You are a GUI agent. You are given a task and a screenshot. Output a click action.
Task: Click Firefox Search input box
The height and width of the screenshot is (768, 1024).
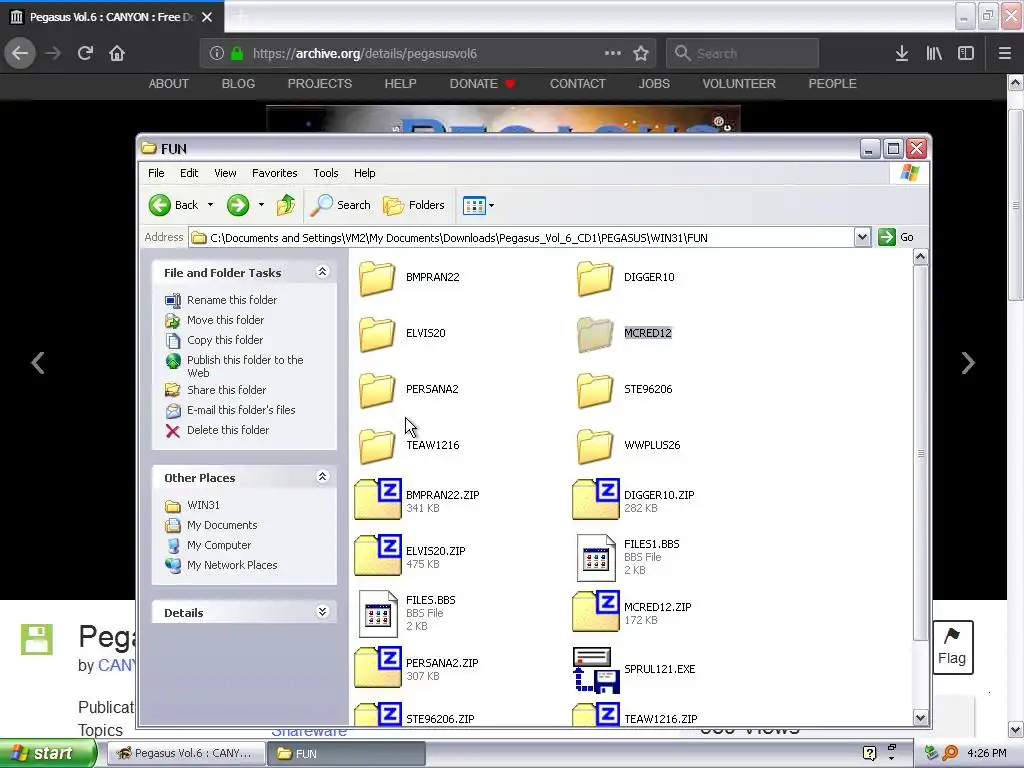tap(742, 54)
